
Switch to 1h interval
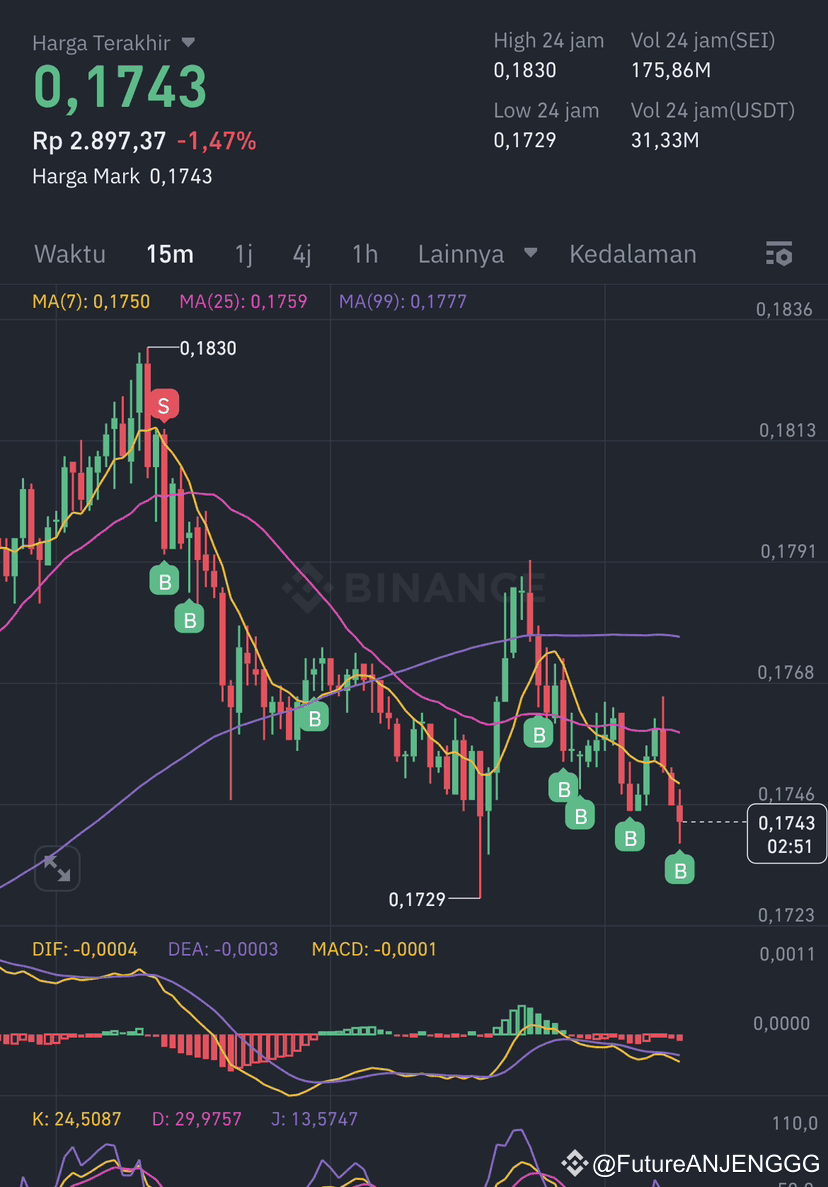[x=365, y=254]
